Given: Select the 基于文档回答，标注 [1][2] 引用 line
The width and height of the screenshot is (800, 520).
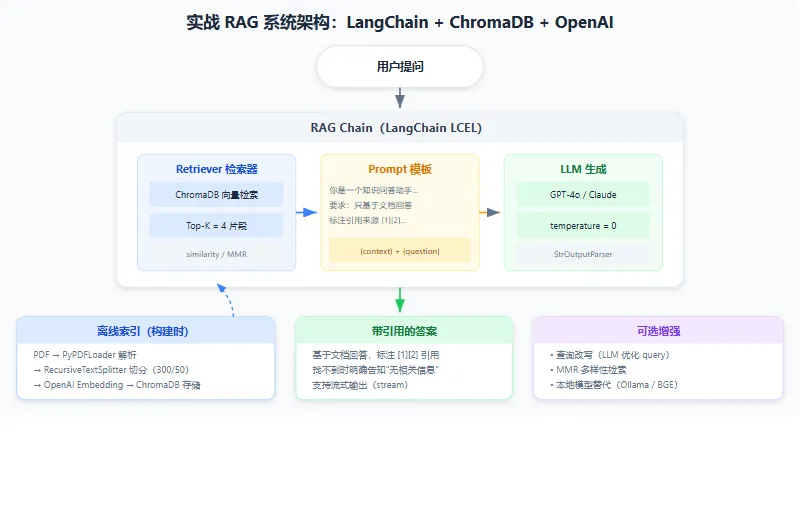Looking at the screenshot, I should coord(376,355).
